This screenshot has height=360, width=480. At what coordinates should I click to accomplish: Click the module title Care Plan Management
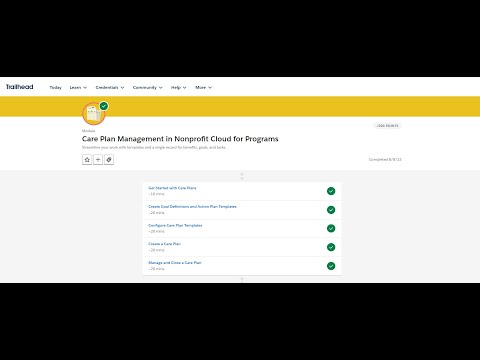[180, 139]
